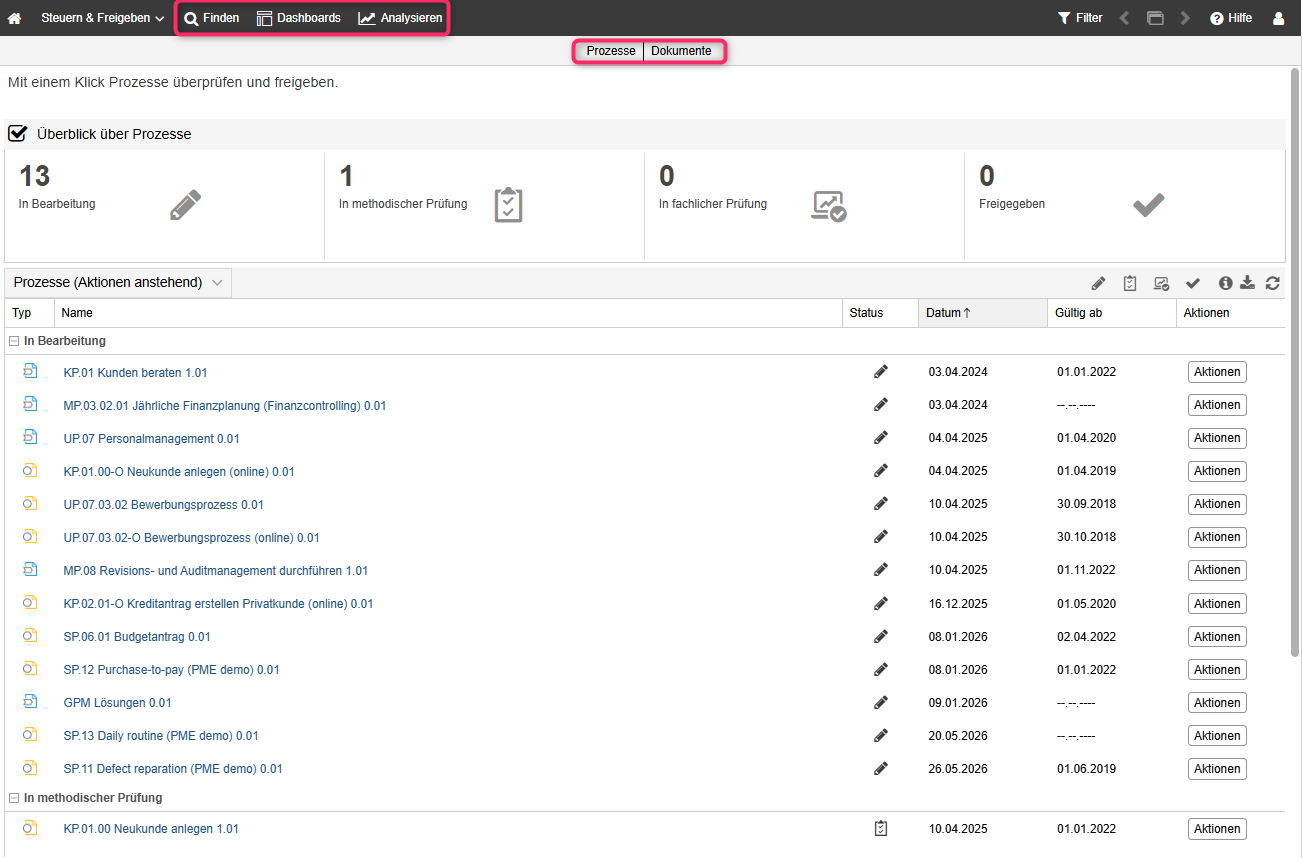Click the navigate forward arrow in the top bar
This screenshot has width=1302, height=858.
tap(1185, 18)
